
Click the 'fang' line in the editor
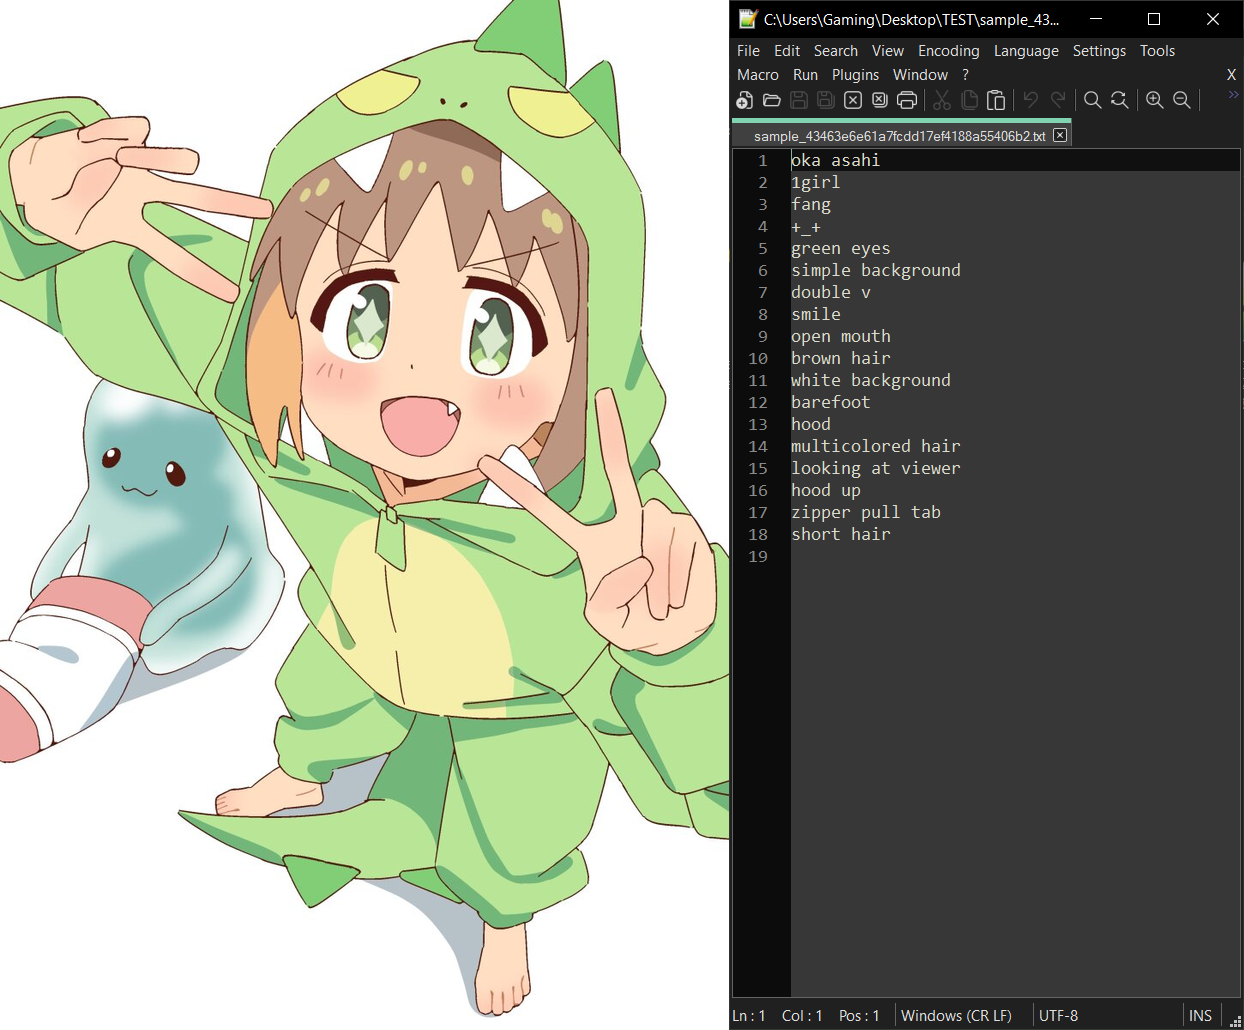click(811, 204)
